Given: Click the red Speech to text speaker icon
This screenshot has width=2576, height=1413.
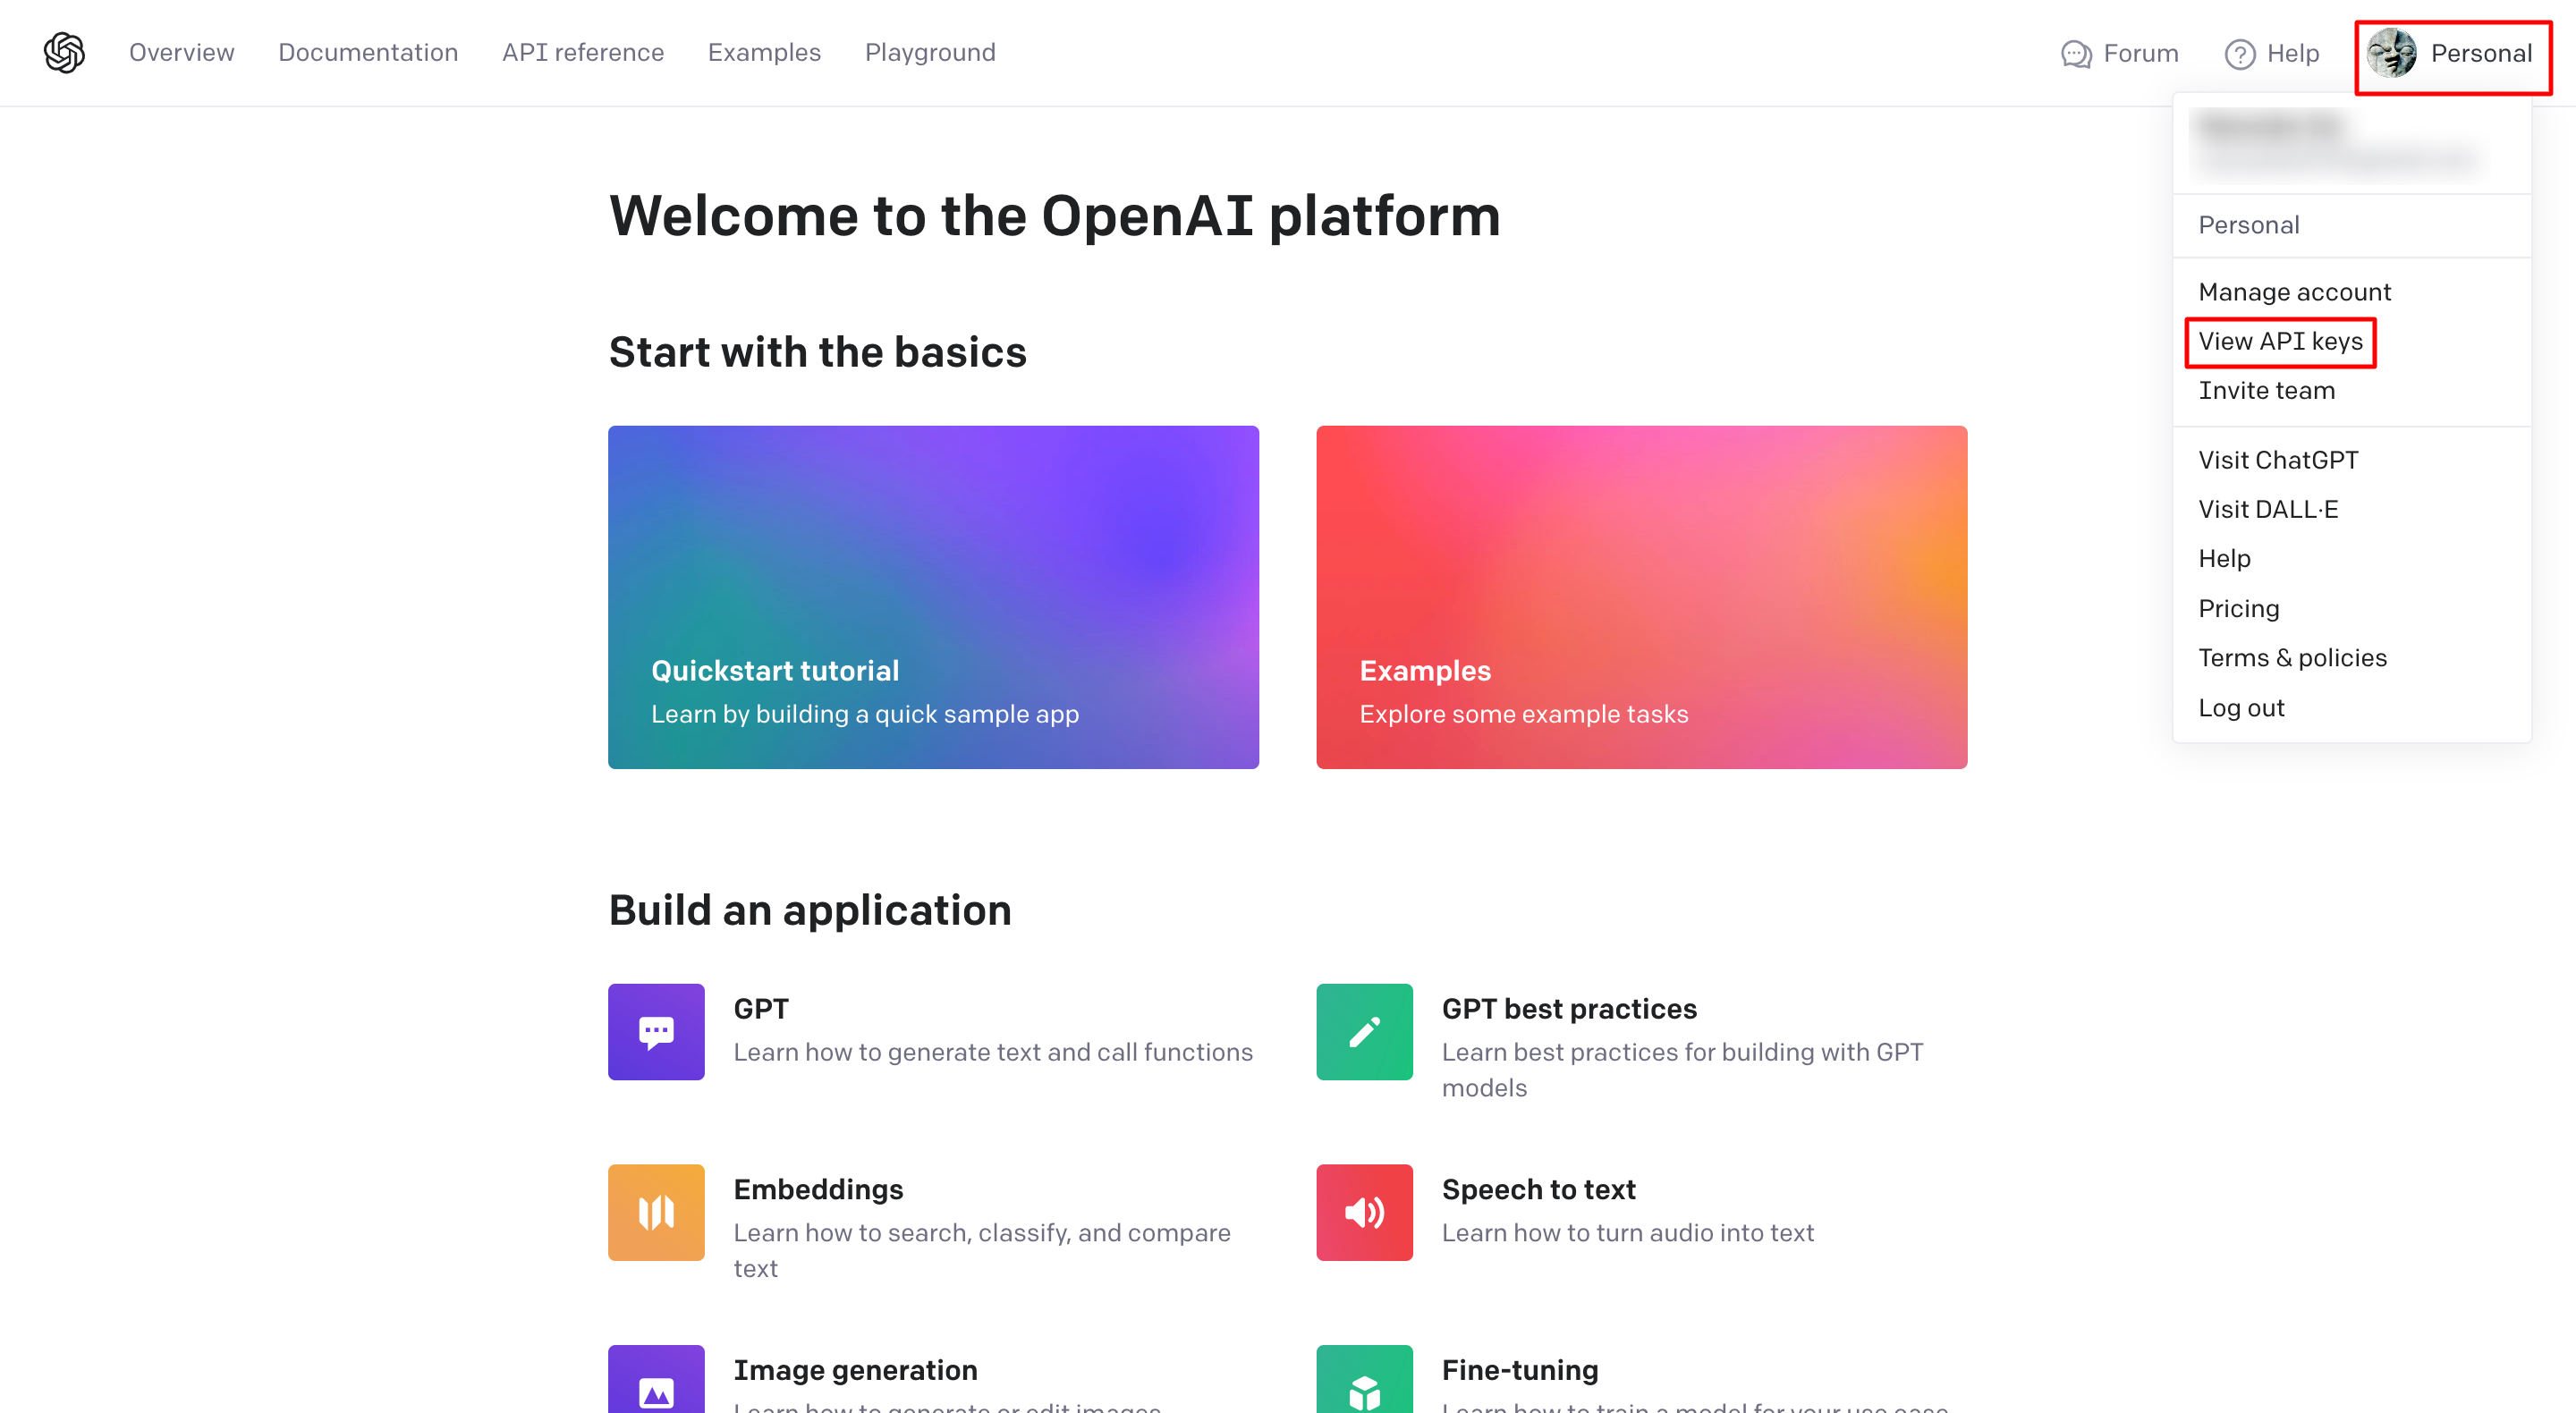Looking at the screenshot, I should [1364, 1212].
